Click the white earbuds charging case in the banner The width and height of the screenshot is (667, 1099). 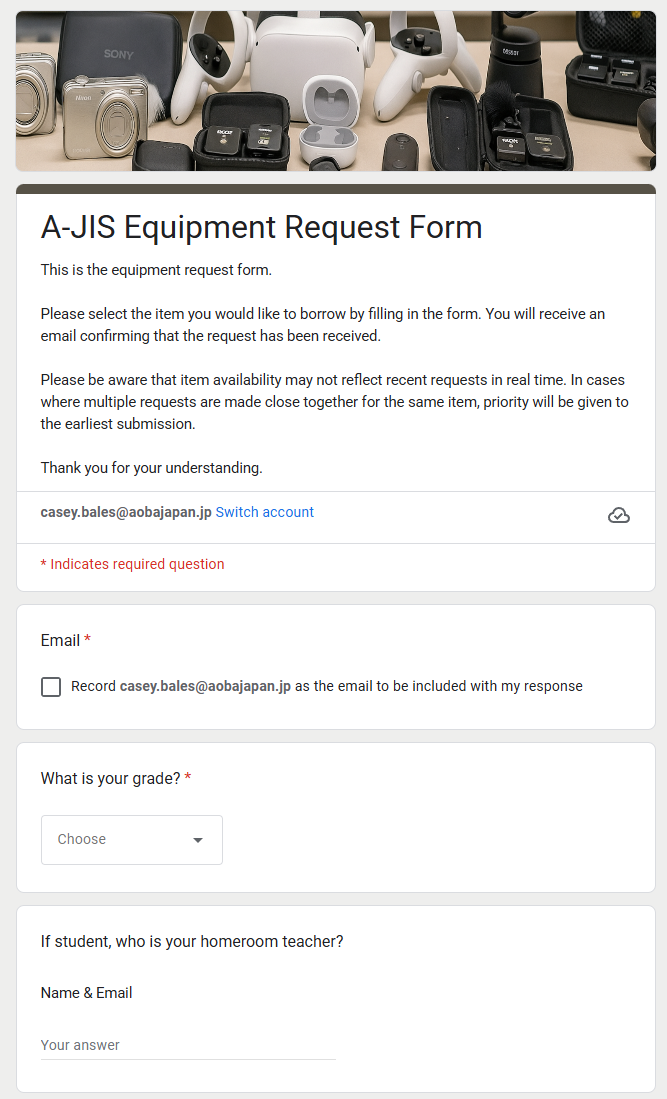[x=329, y=120]
